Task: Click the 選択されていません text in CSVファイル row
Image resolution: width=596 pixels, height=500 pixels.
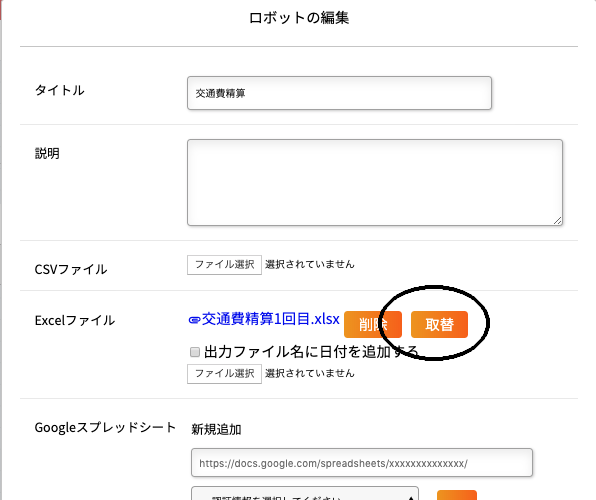Action: pyautogui.click(x=310, y=264)
